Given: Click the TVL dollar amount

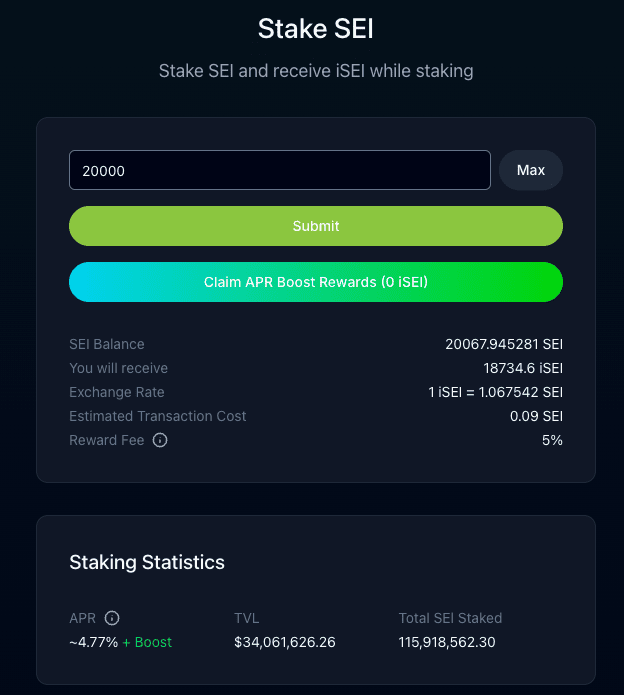Looking at the screenshot, I should [x=284, y=642].
